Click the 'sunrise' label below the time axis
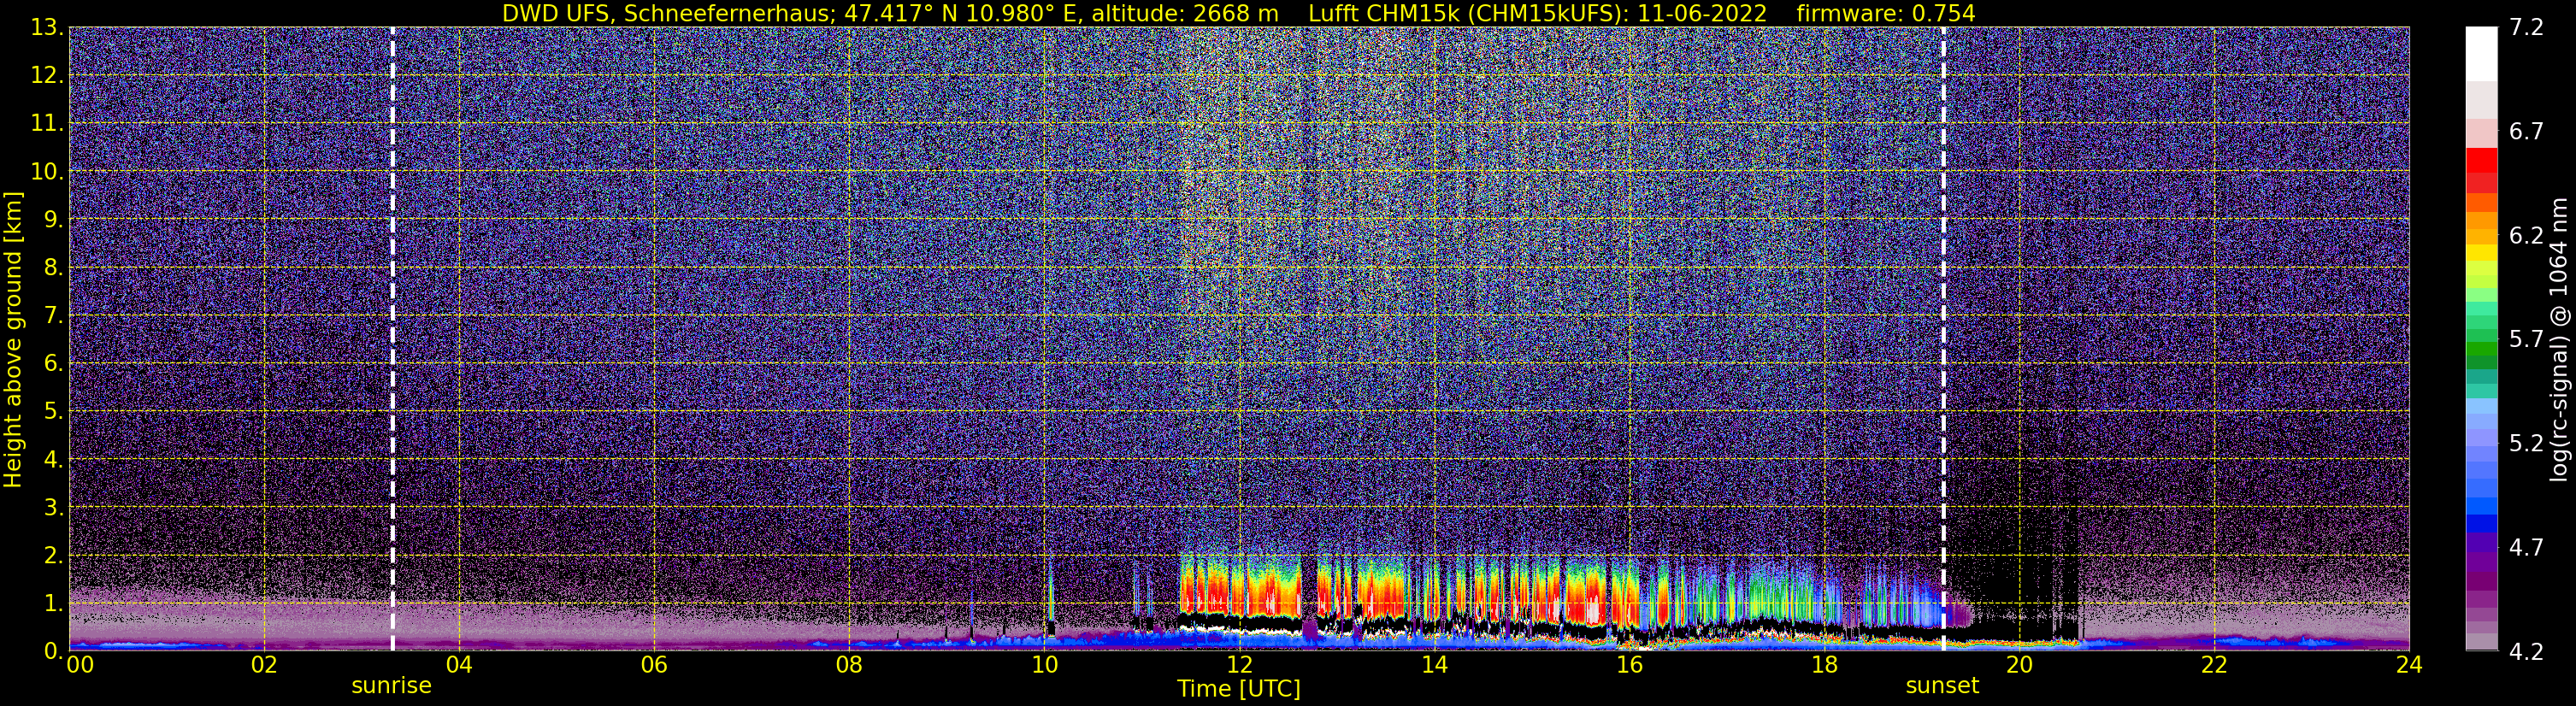 (x=391, y=686)
